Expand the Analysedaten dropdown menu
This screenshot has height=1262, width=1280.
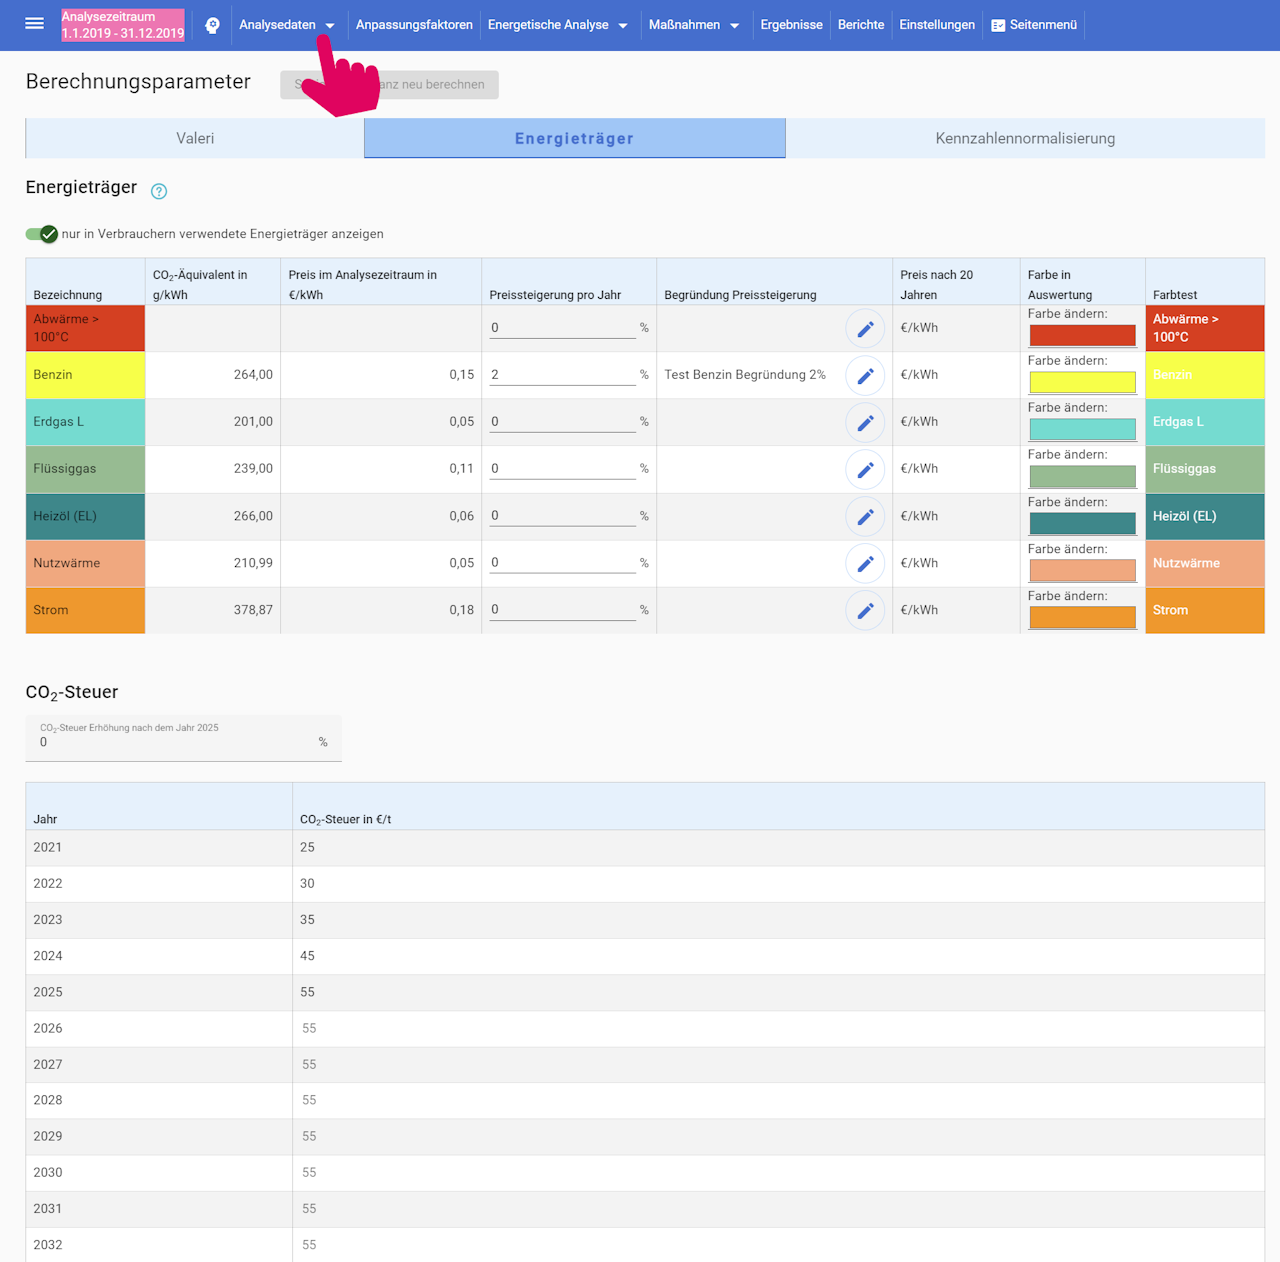pos(286,25)
